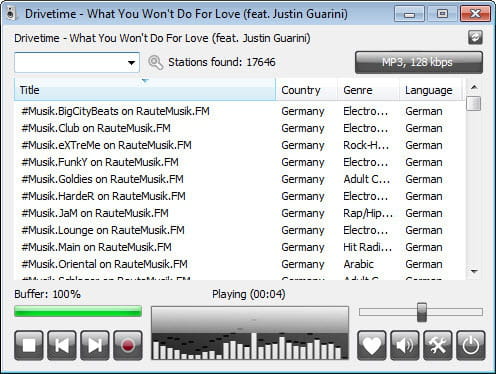Click the magnifier search icon

coord(155,62)
